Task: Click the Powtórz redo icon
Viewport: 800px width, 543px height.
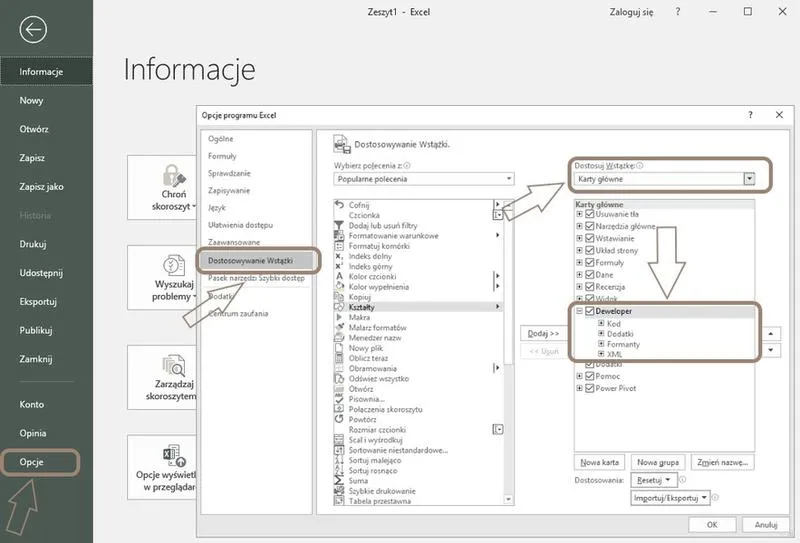Action: coord(339,419)
